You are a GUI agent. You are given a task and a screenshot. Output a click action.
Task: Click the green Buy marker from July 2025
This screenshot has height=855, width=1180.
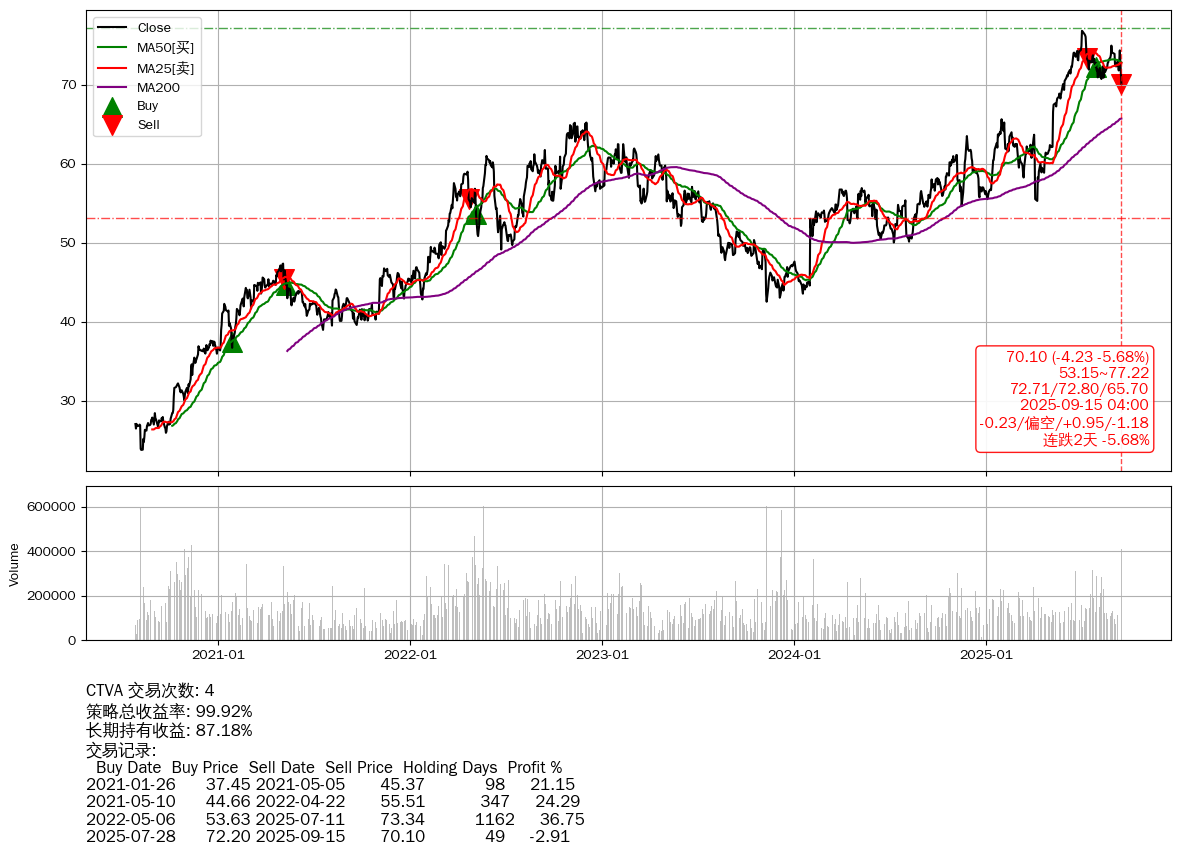tap(1096, 68)
